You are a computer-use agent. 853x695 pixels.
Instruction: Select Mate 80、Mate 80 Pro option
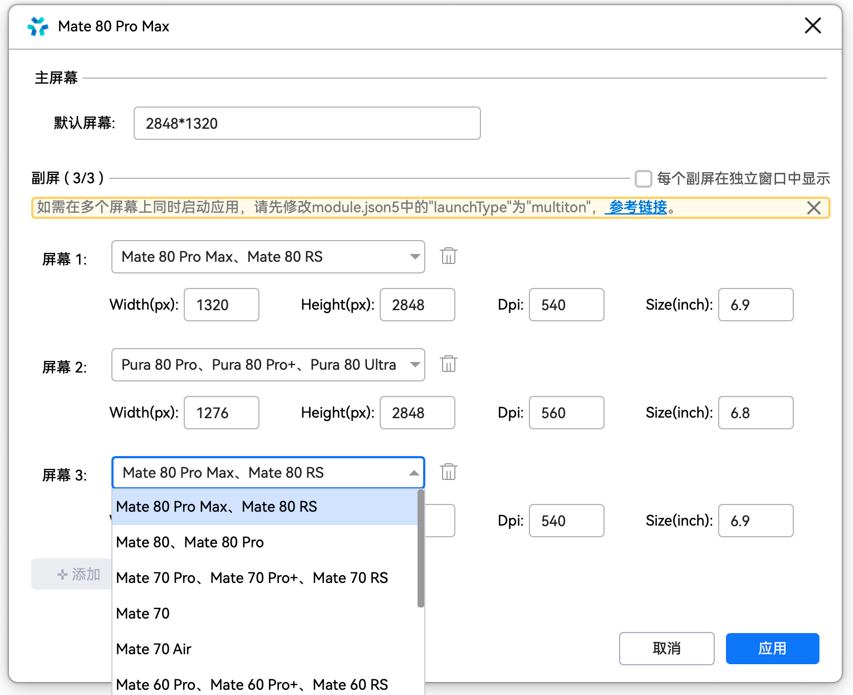pos(190,542)
